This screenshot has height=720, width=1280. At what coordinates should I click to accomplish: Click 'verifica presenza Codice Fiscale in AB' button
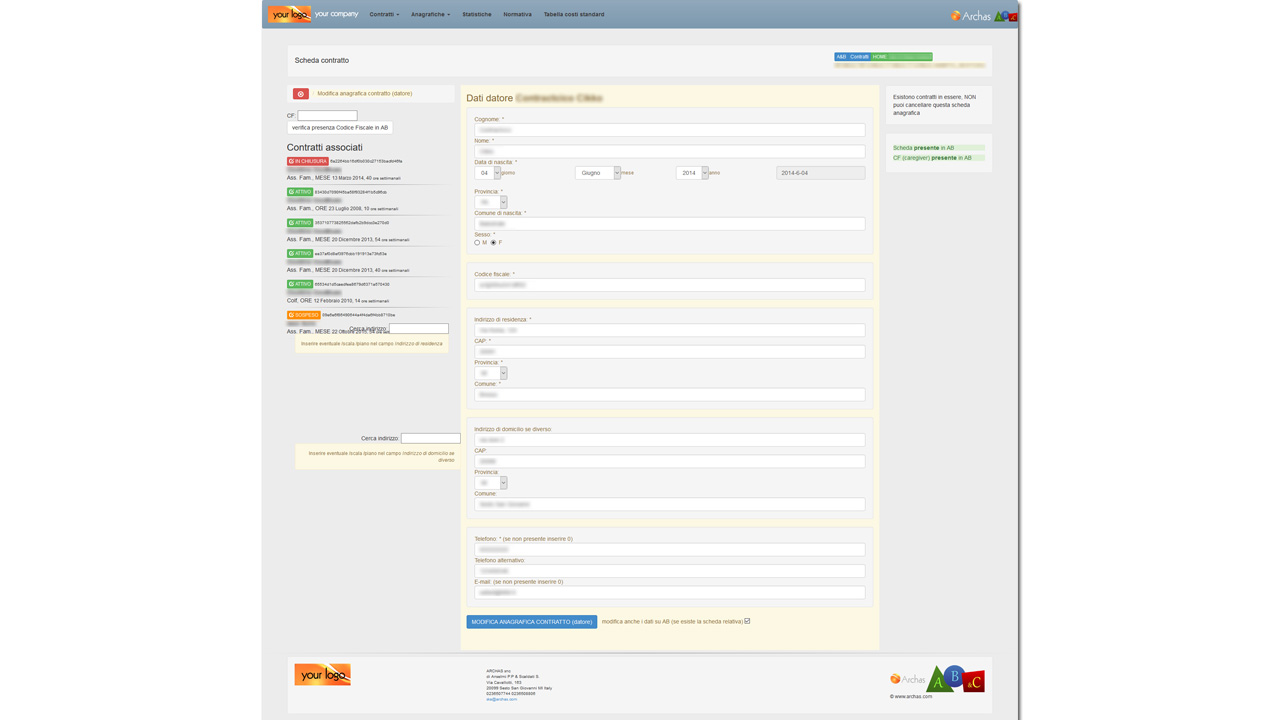pos(340,128)
